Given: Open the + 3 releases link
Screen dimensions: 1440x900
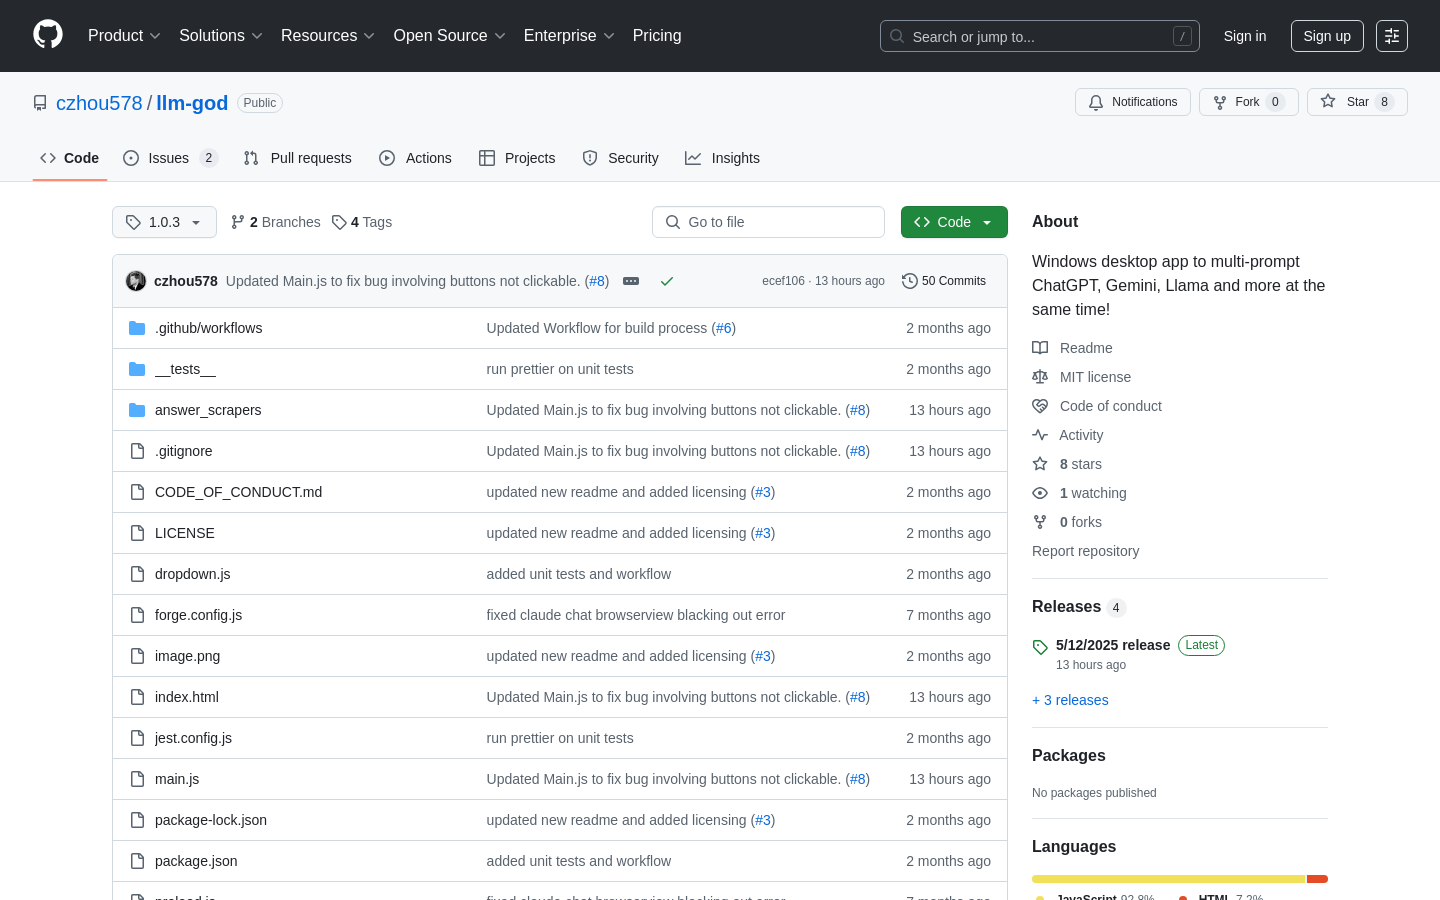Looking at the screenshot, I should pyautogui.click(x=1070, y=700).
